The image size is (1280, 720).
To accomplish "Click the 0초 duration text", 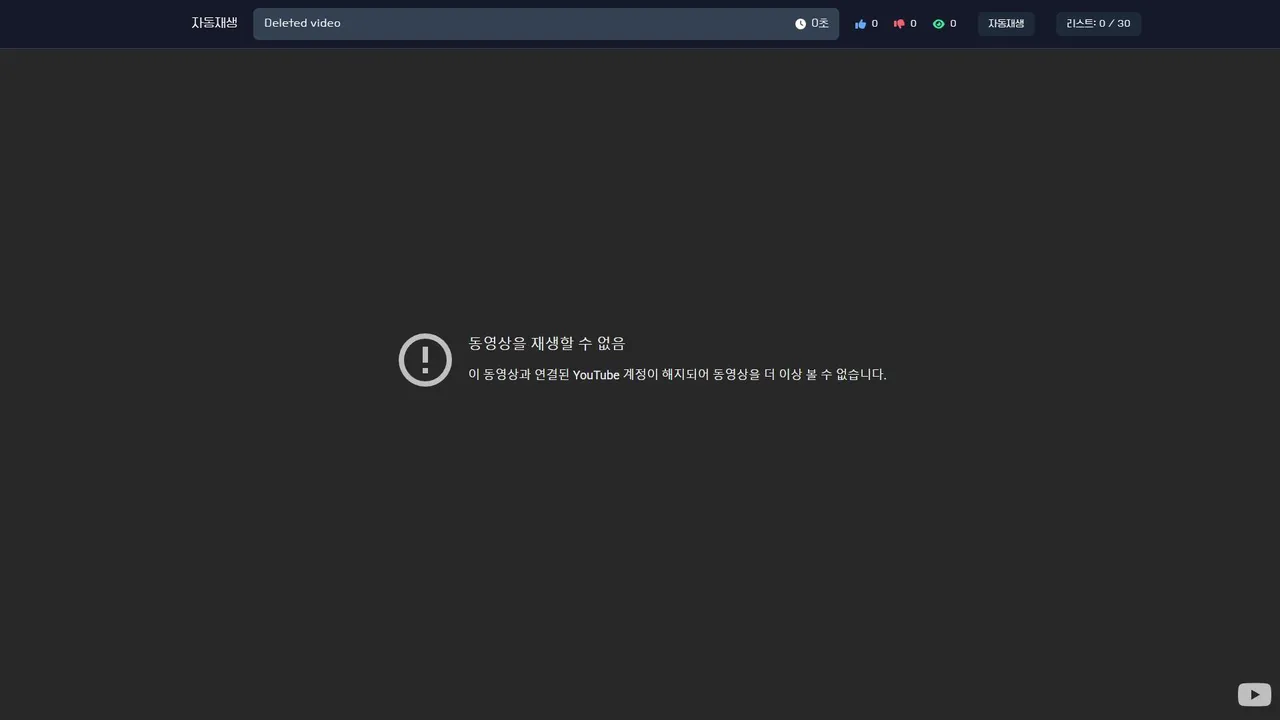I will (x=820, y=24).
